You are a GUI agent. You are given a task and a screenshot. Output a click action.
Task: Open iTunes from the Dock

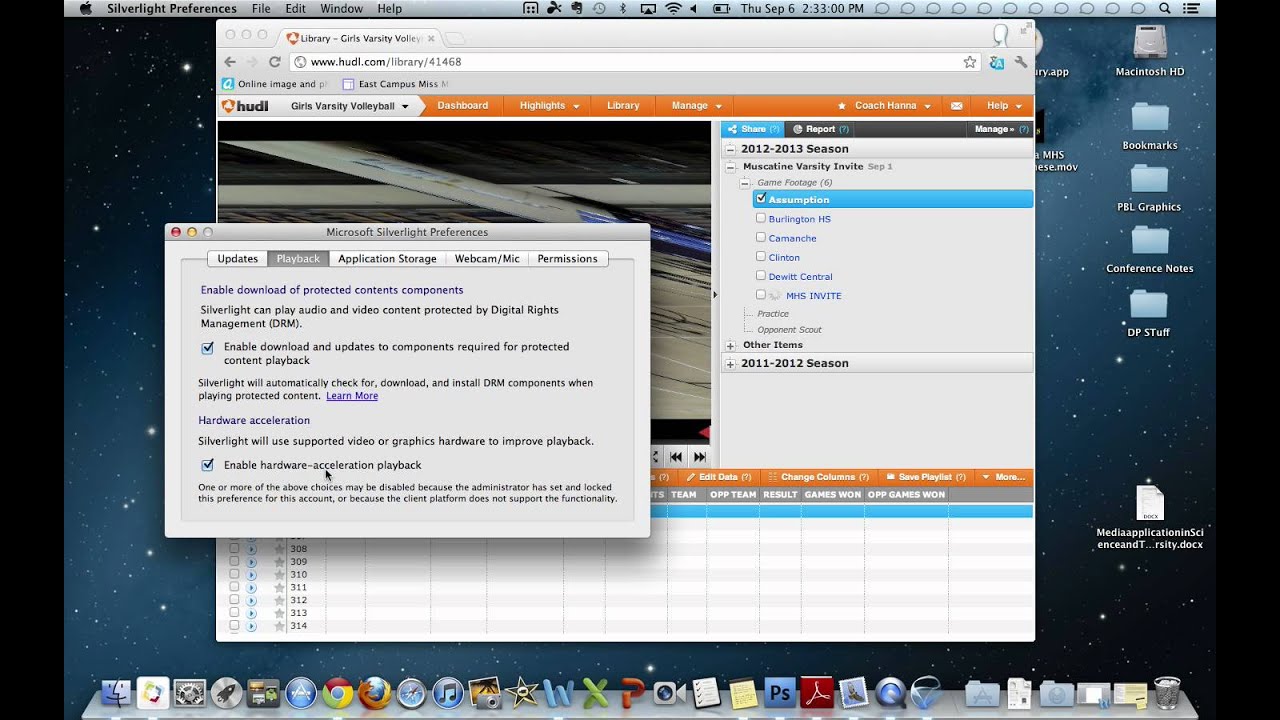pyautogui.click(x=449, y=693)
